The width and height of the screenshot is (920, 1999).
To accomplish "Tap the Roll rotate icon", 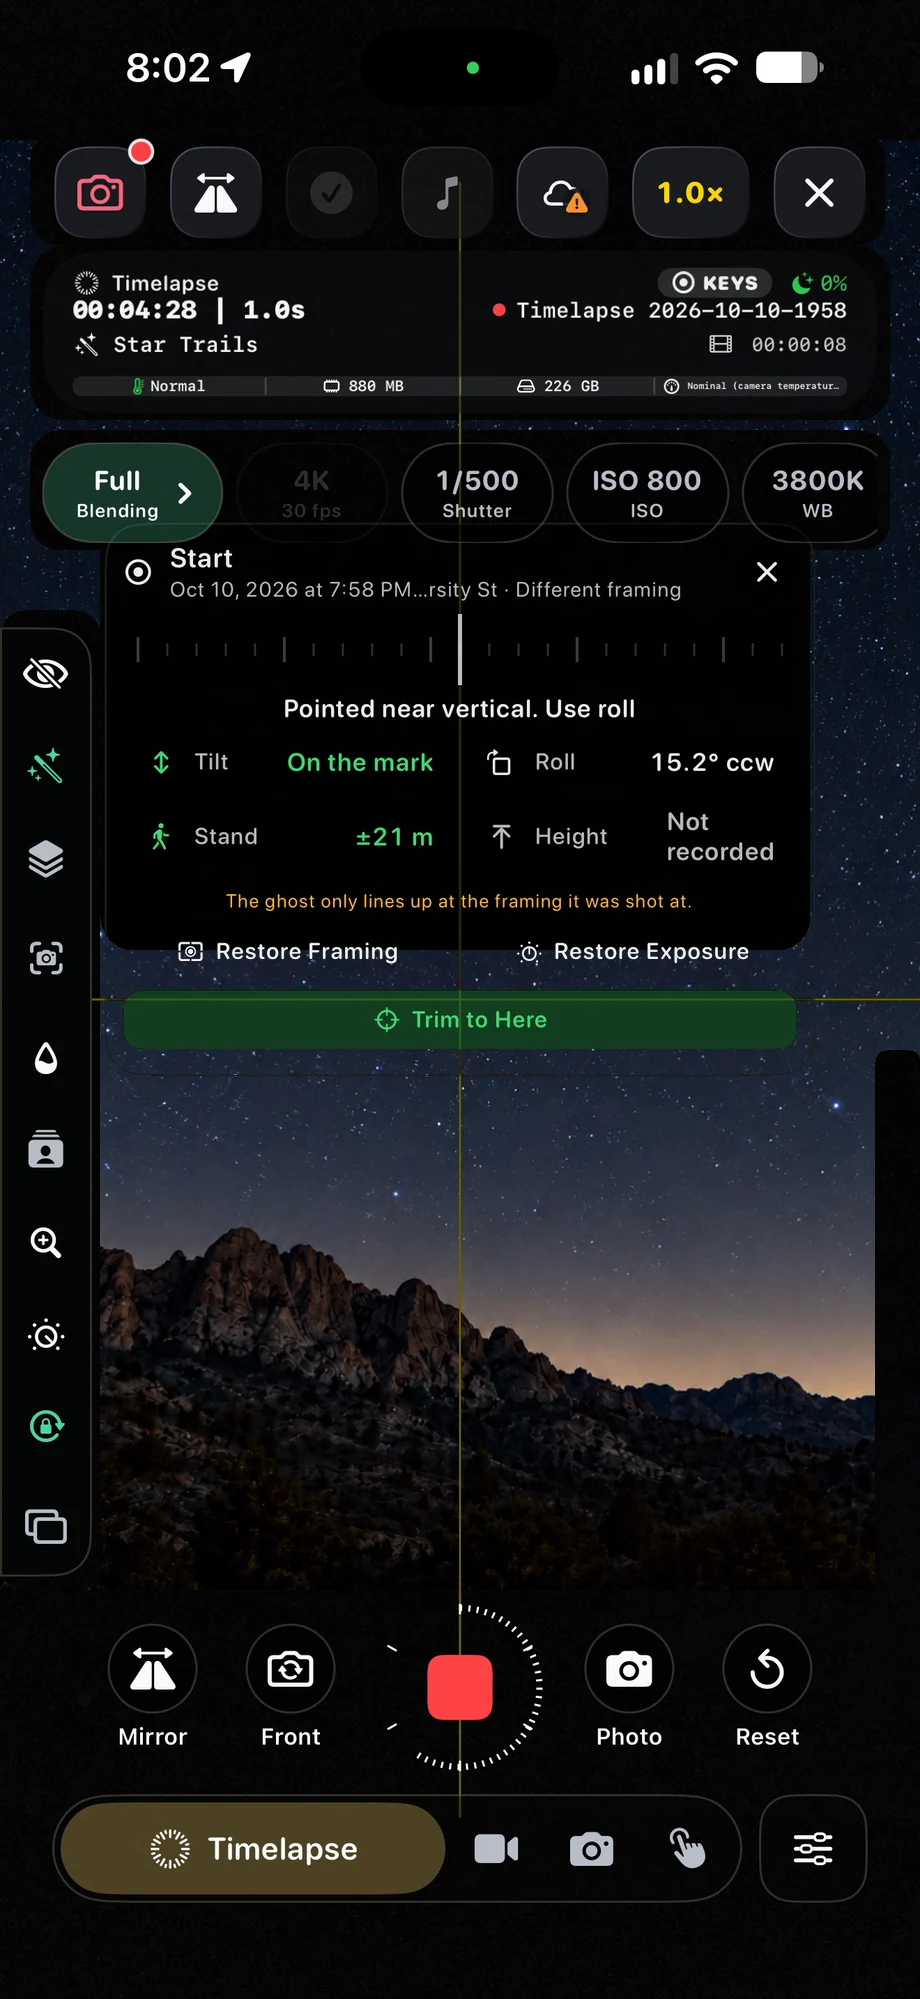I will pyautogui.click(x=499, y=763).
